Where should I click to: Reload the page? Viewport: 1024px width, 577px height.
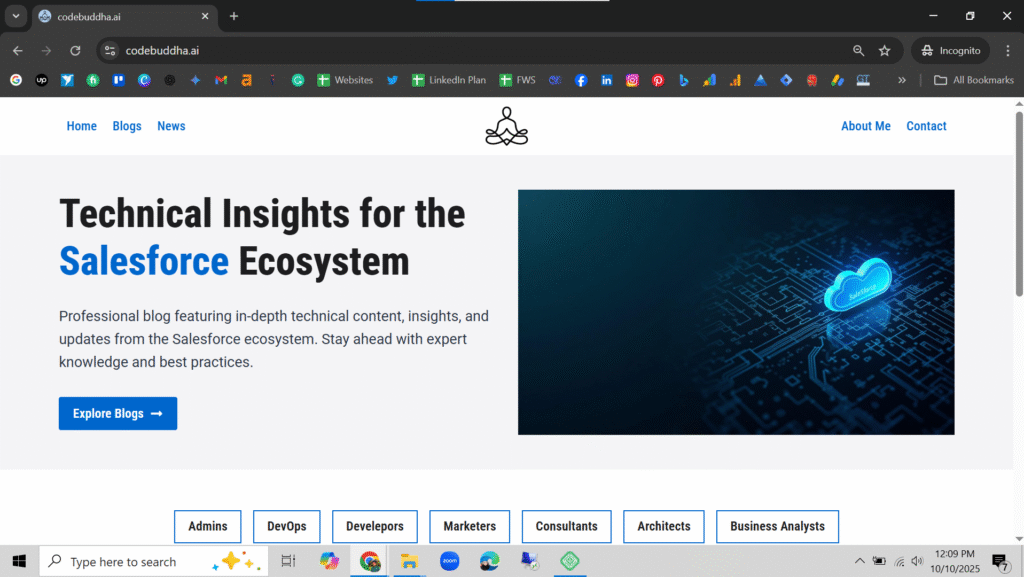75,51
